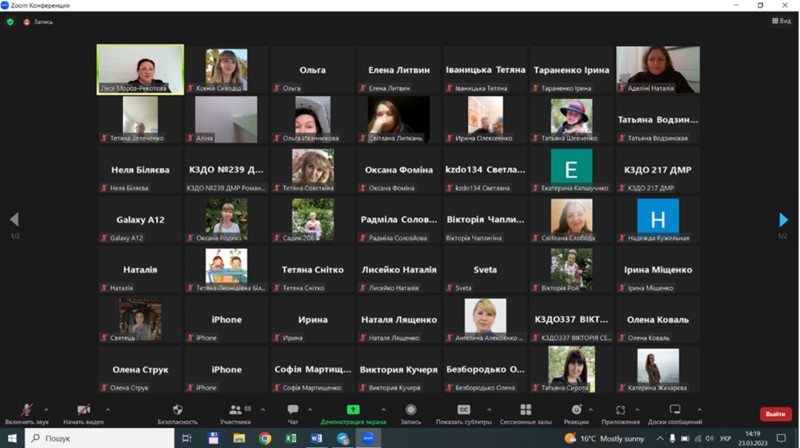Open the Chat (Чат) bubble icon
Screen dimensions: 800x448
click(293, 410)
